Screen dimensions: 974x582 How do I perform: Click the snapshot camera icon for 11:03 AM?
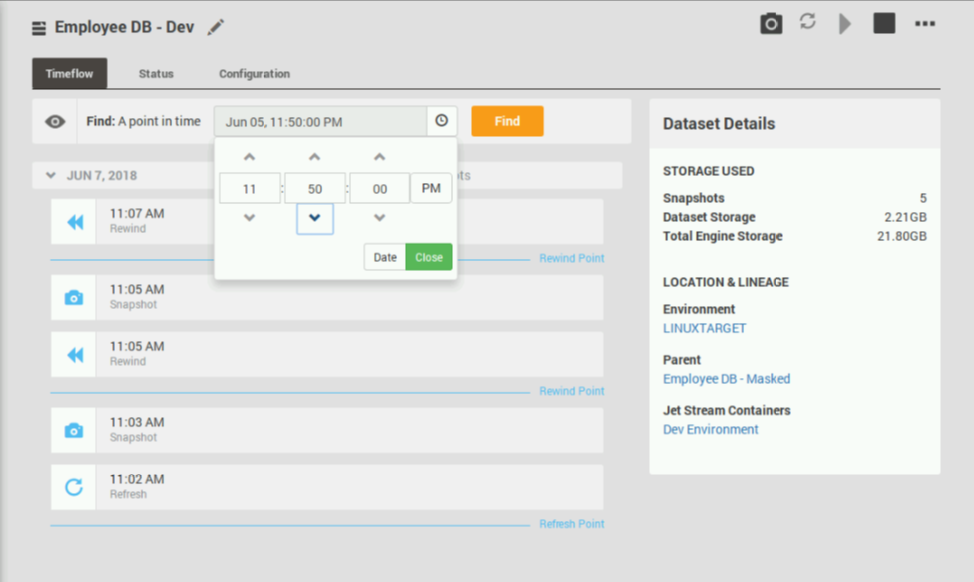[74, 430]
